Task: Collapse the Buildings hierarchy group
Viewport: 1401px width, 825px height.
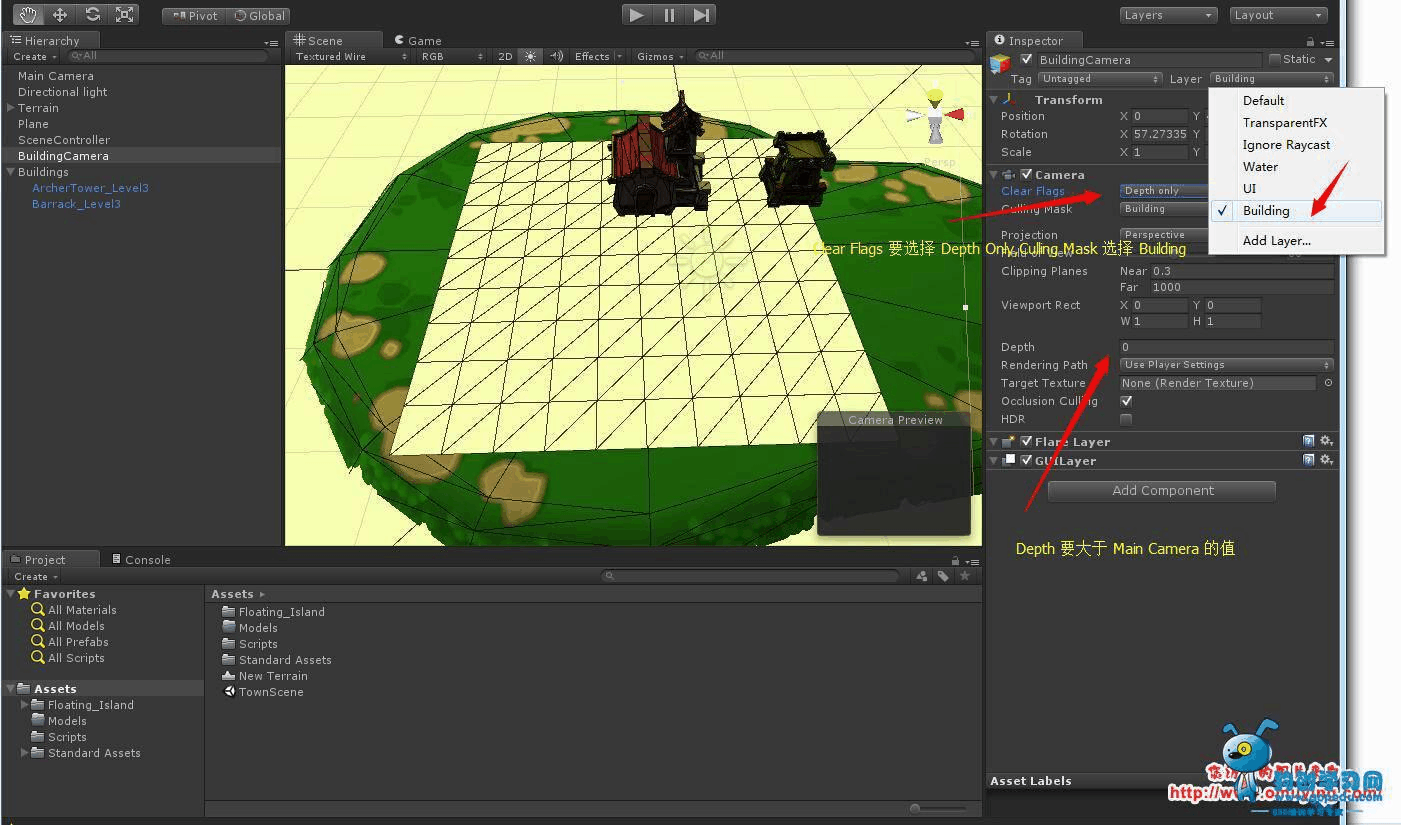Action: point(10,172)
